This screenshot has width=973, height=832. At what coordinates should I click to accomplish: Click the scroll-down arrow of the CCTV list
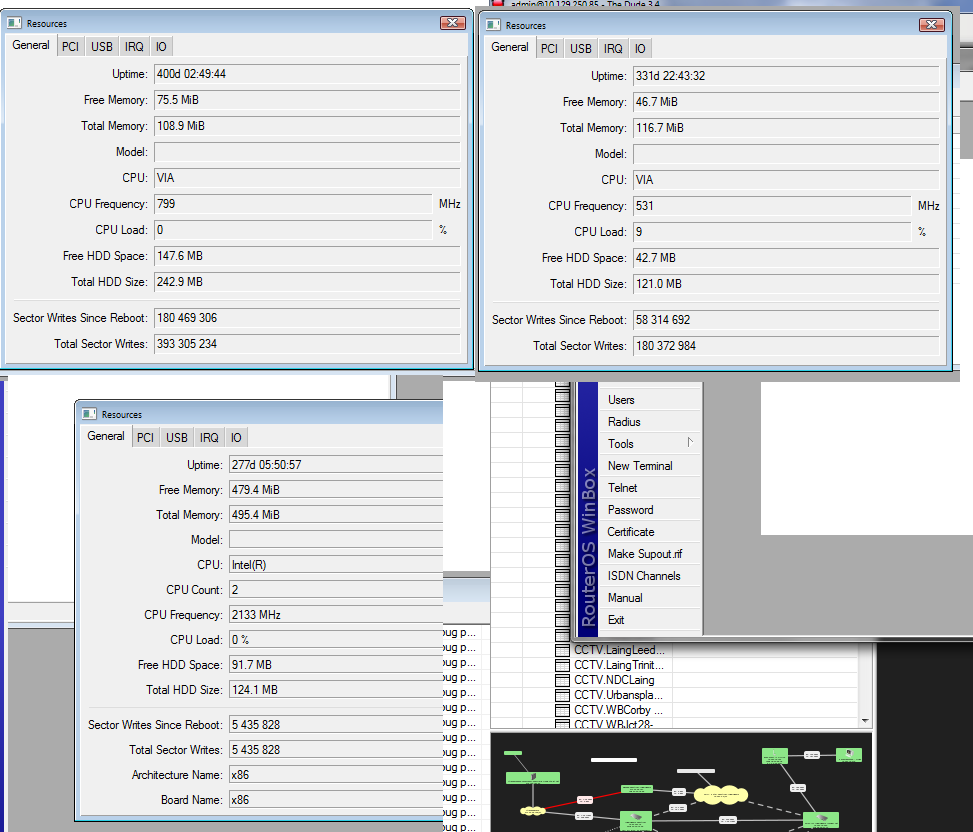point(865,720)
